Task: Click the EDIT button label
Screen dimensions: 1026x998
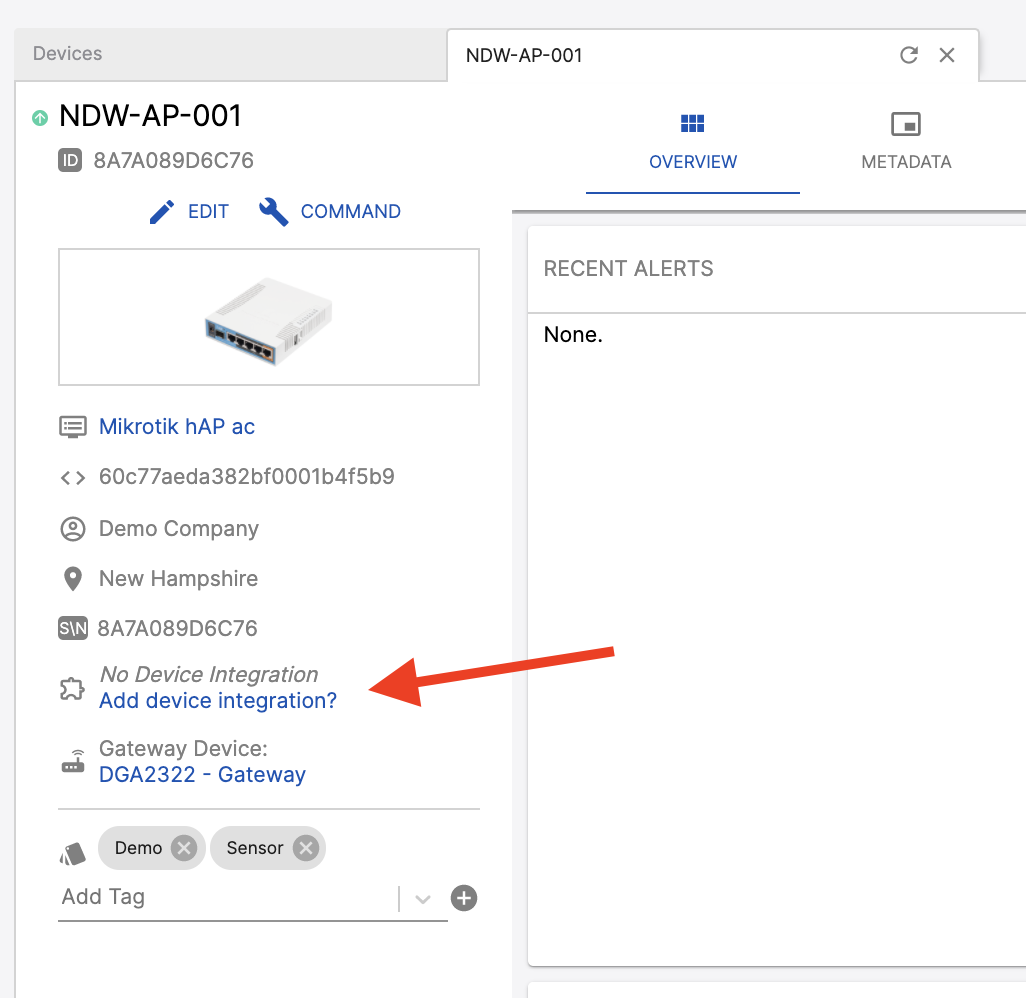Action: click(208, 212)
